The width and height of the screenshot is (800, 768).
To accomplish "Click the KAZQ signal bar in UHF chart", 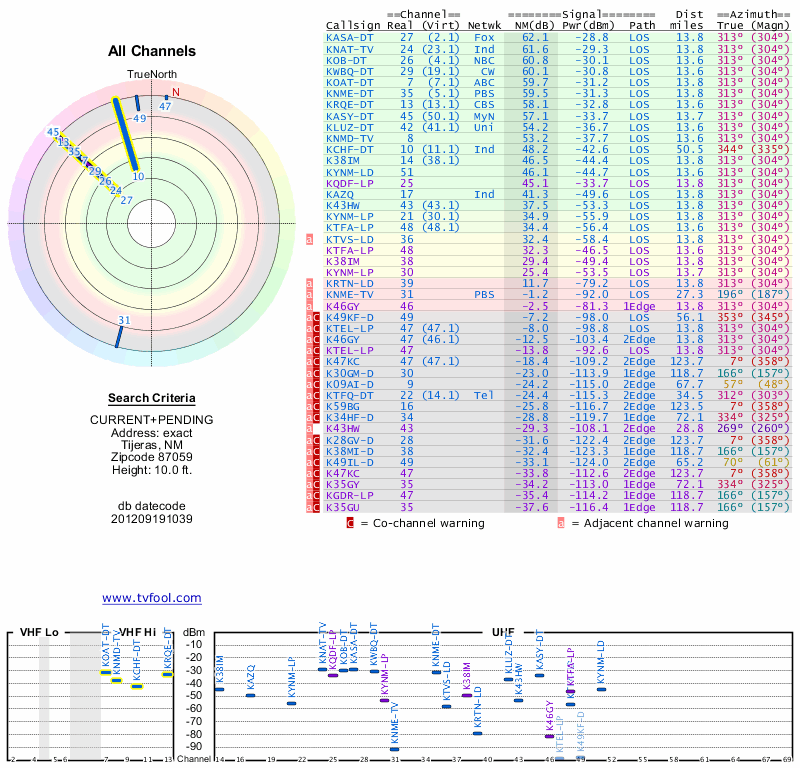I will coord(251,695).
